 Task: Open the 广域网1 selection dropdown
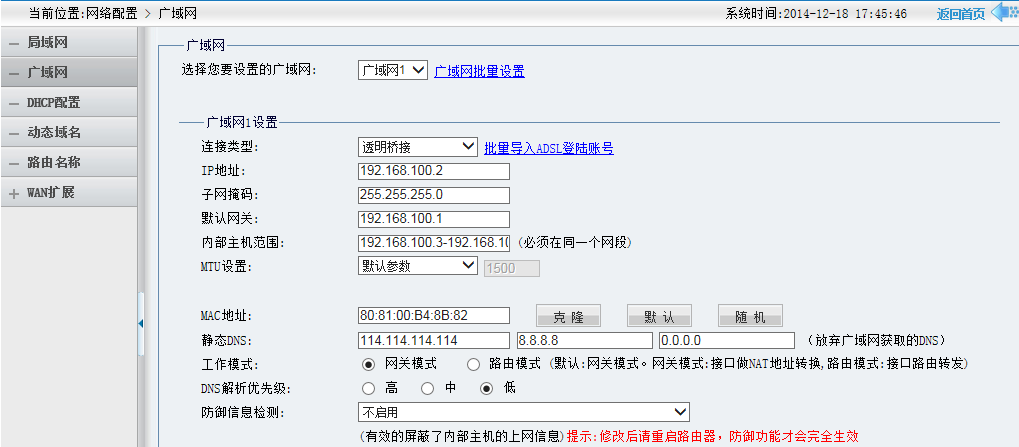point(392,70)
